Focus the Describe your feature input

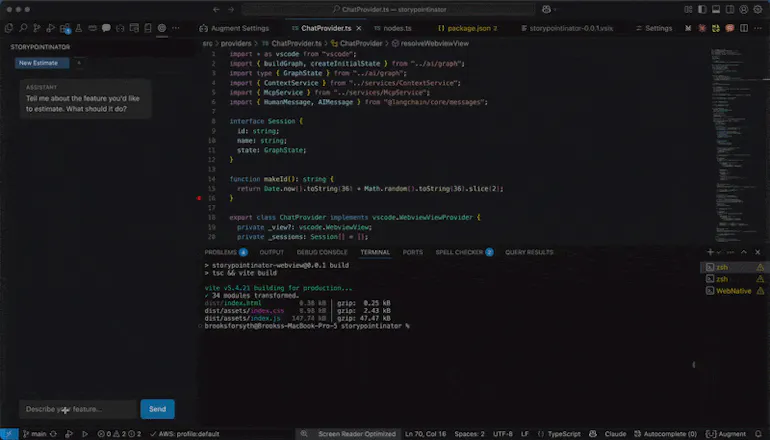[78, 409]
